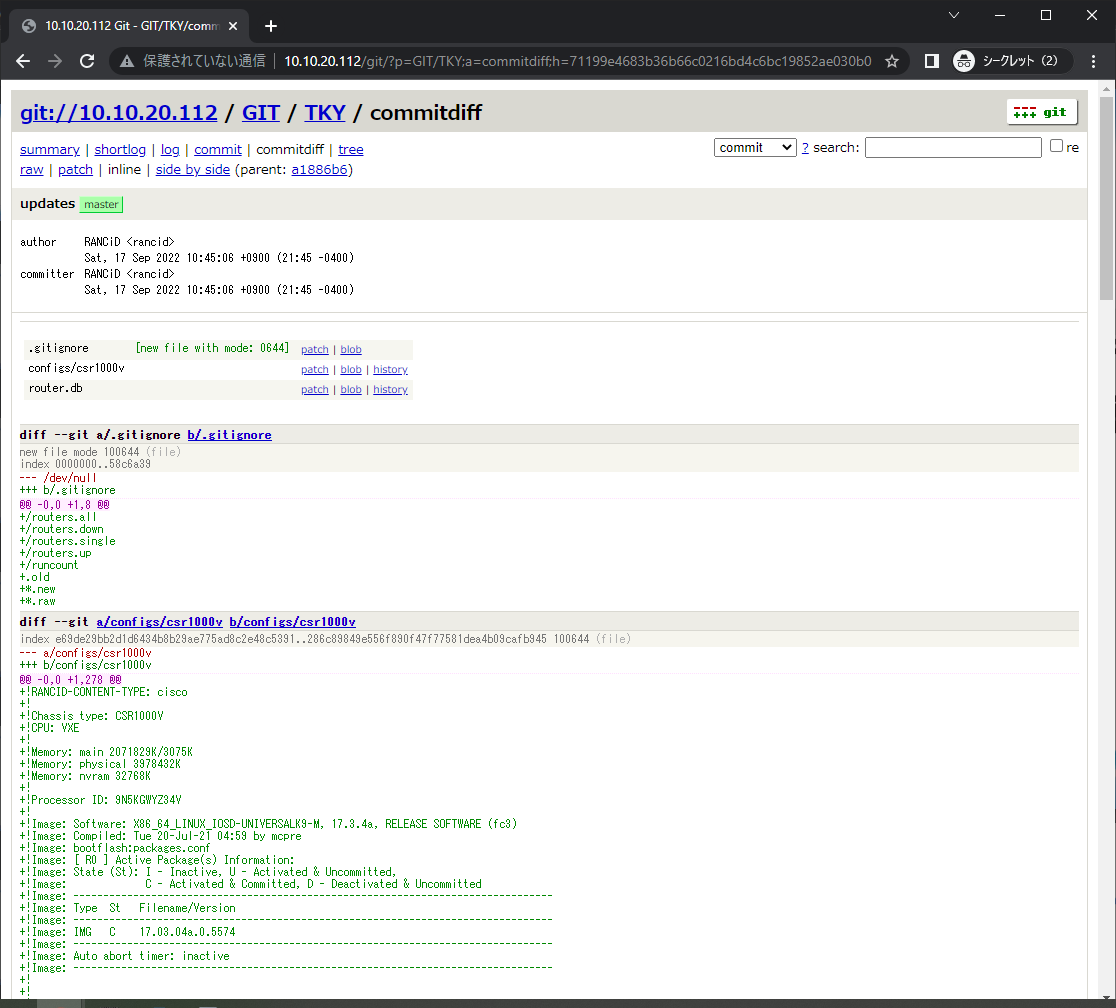This screenshot has height=1008, width=1116.
Task: Click the search text field
Action: click(x=952, y=147)
